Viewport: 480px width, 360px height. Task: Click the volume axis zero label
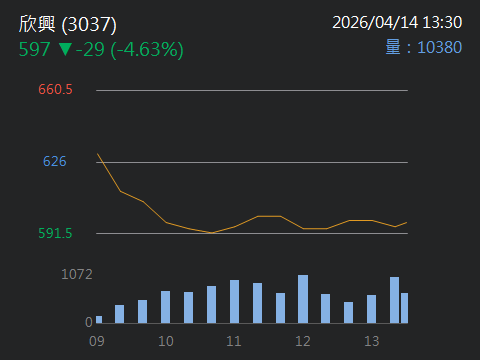(89, 322)
